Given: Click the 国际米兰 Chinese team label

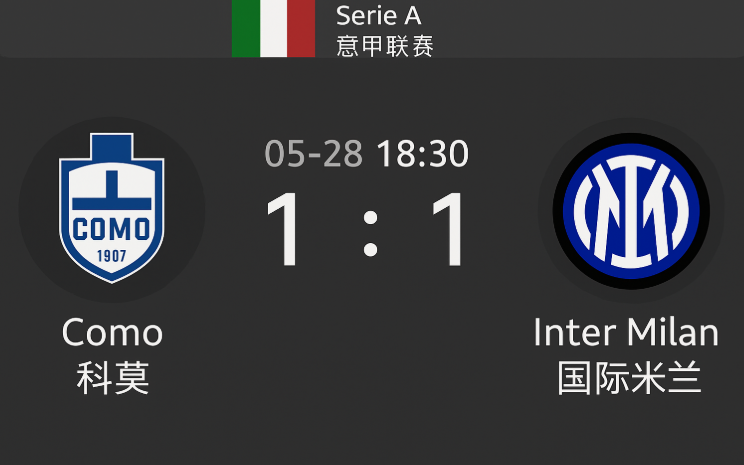Looking at the screenshot, I should (629, 378).
